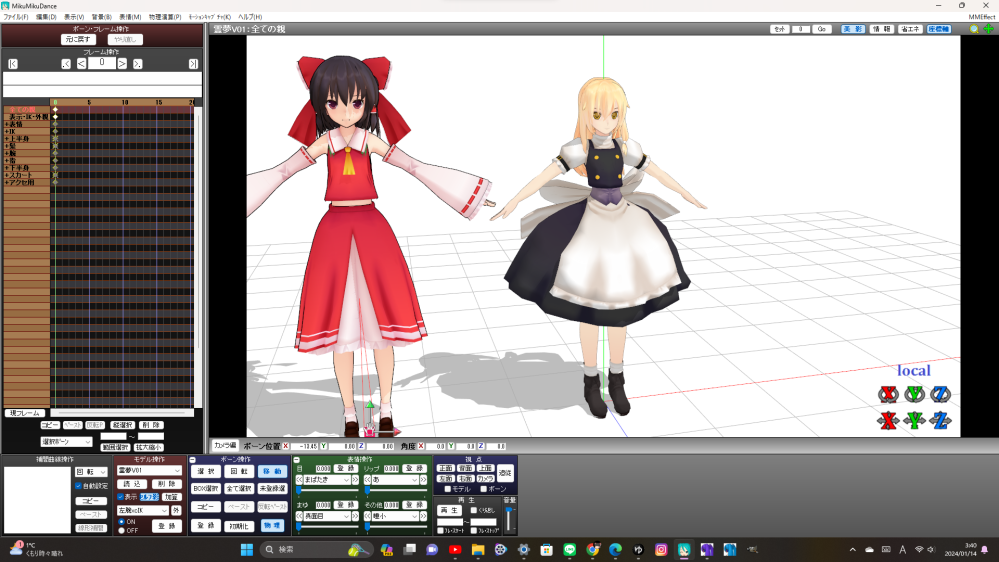The height and width of the screenshot is (562, 999).
Task: Select IK ON radio button
Action: [x=121, y=521]
